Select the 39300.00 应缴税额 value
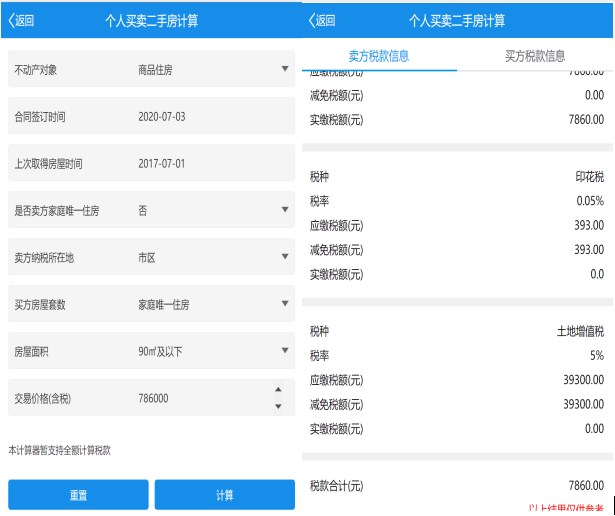The height and width of the screenshot is (516, 615). pyautogui.click(x=584, y=380)
